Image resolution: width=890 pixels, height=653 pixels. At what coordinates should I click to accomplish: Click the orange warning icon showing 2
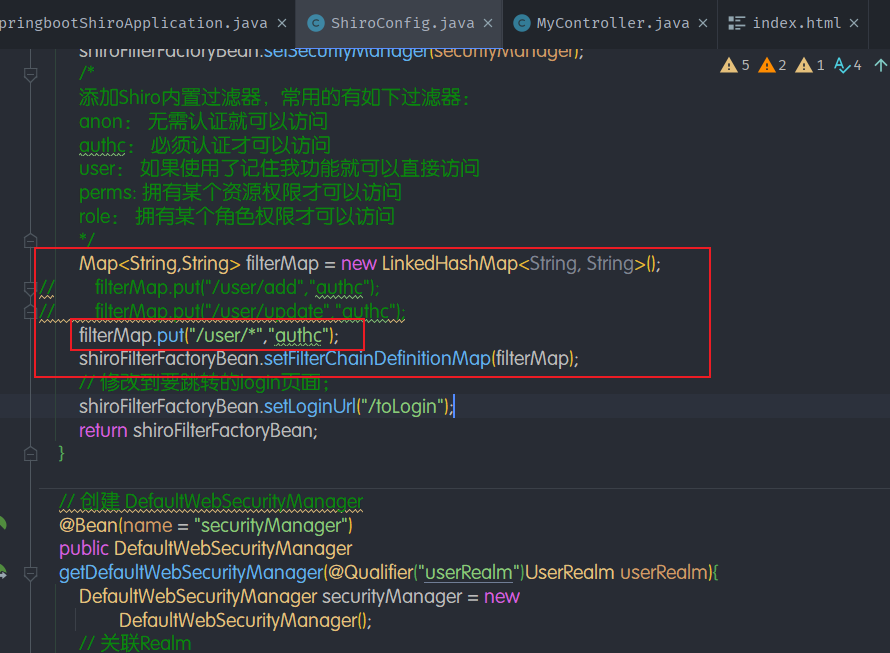coord(767,65)
